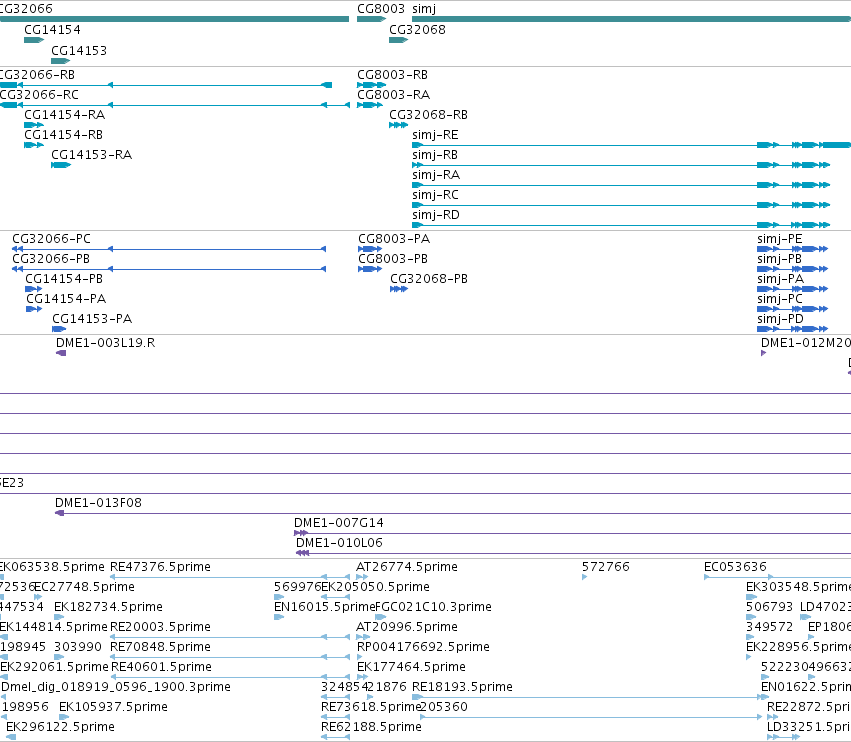
Task: Select EST RE18193.5prime
Action: tap(462, 688)
